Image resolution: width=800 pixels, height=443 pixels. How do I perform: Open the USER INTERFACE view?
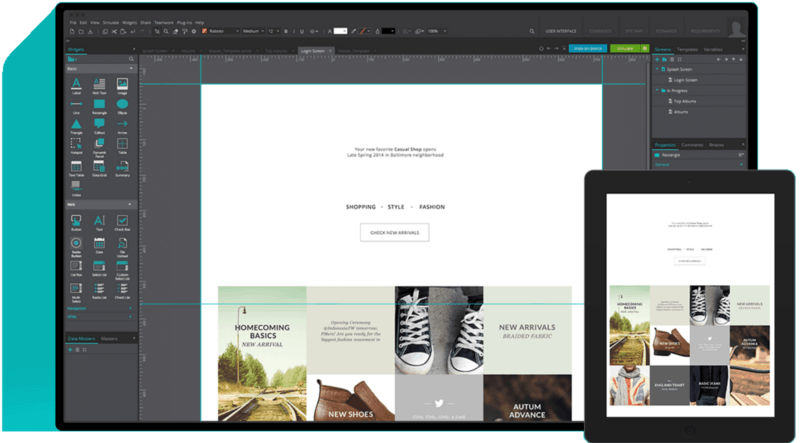coord(561,31)
